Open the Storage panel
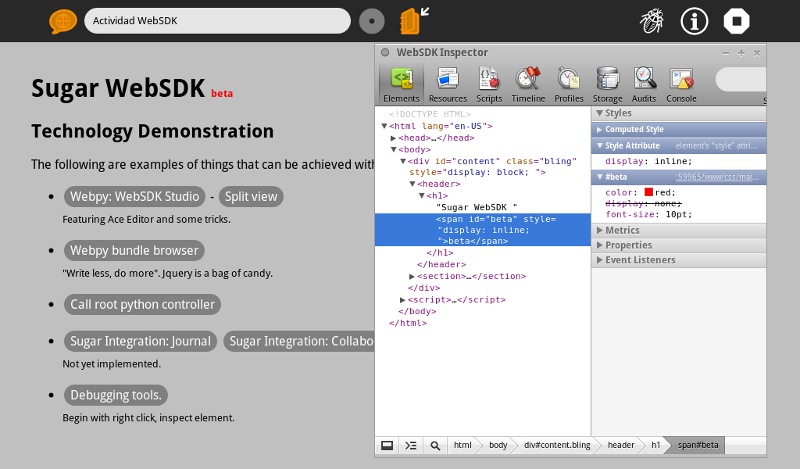Viewport: 800px width, 469px height. (607, 84)
